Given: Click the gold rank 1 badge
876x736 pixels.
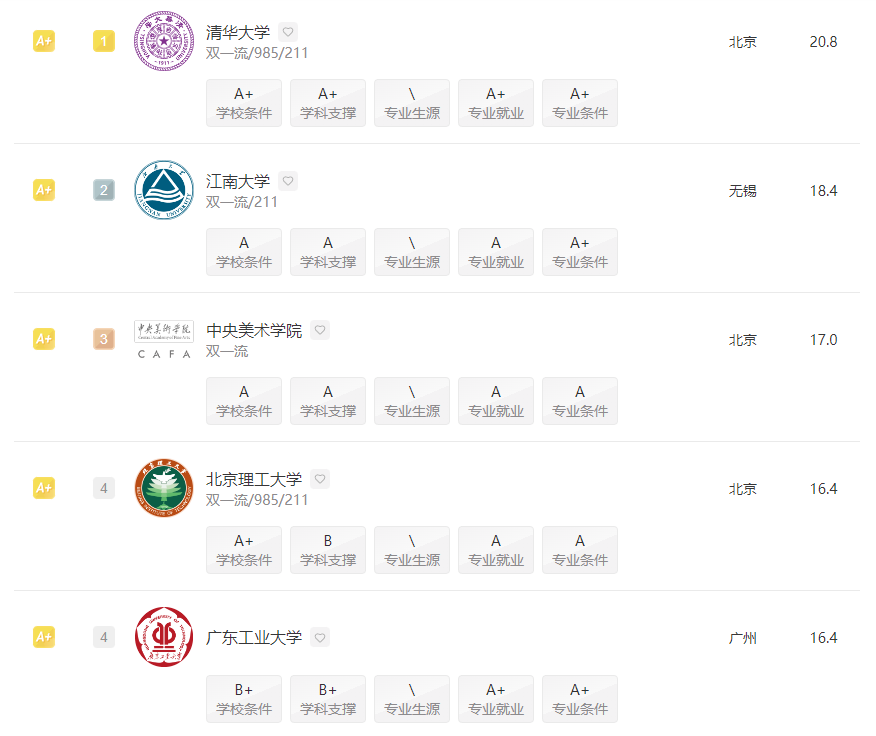Looking at the screenshot, I should 104,41.
